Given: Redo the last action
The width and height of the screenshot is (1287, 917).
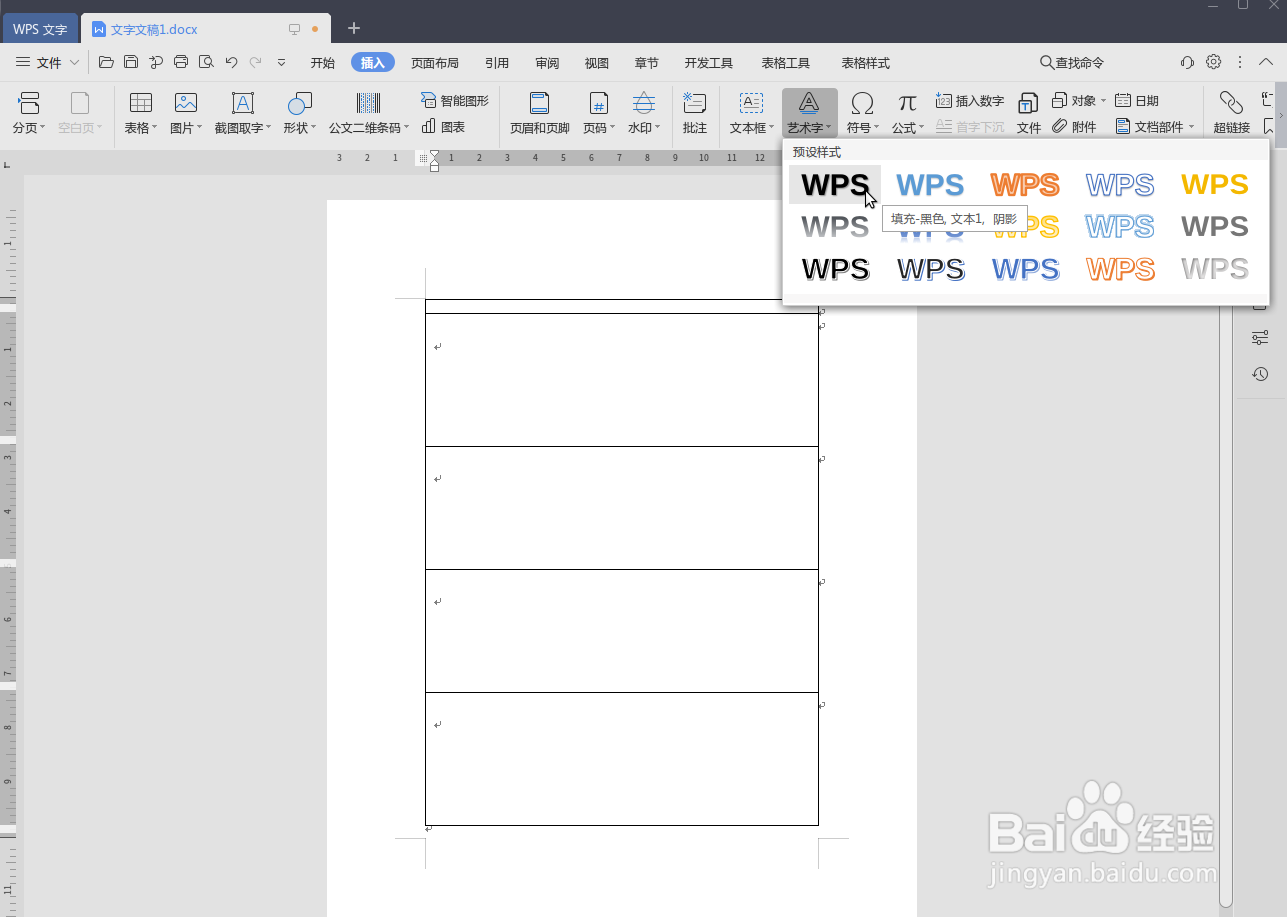Looking at the screenshot, I should pos(256,62).
